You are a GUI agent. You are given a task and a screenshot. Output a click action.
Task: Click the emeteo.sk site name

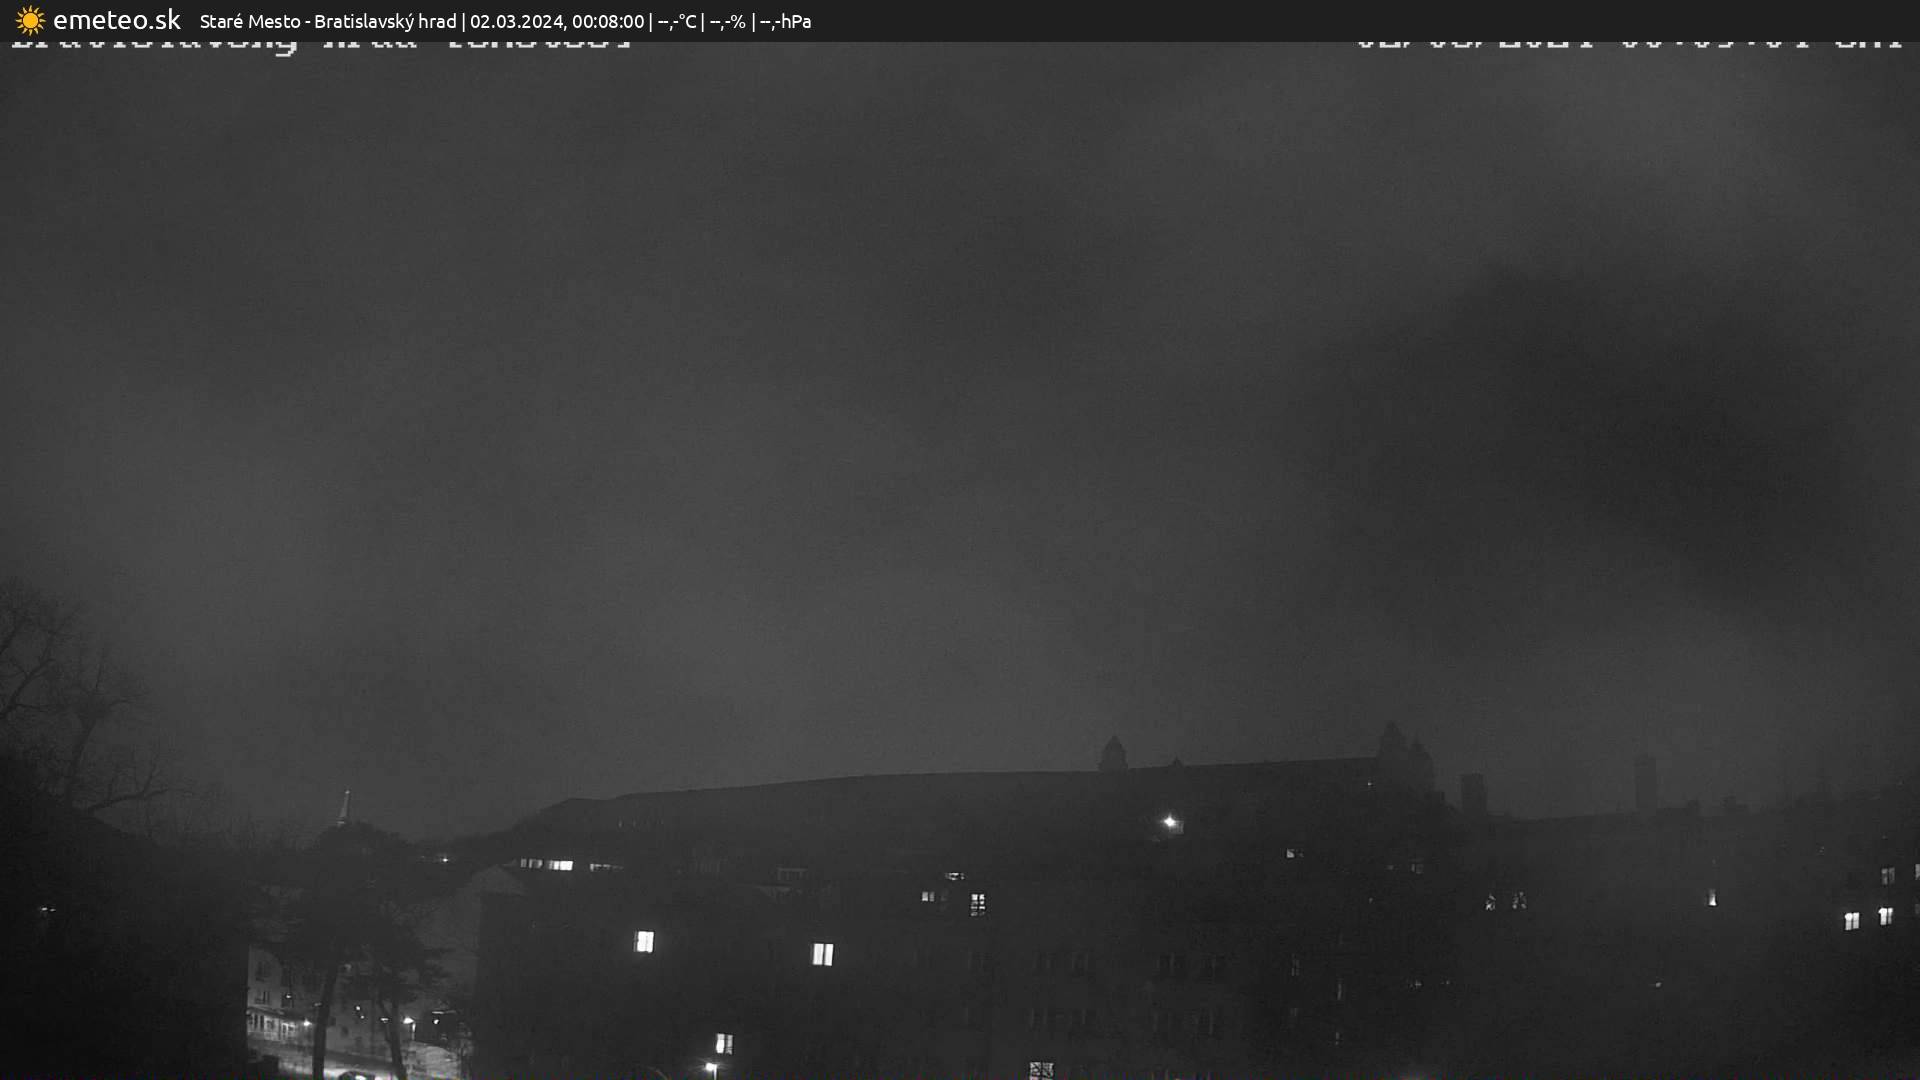[116, 21]
